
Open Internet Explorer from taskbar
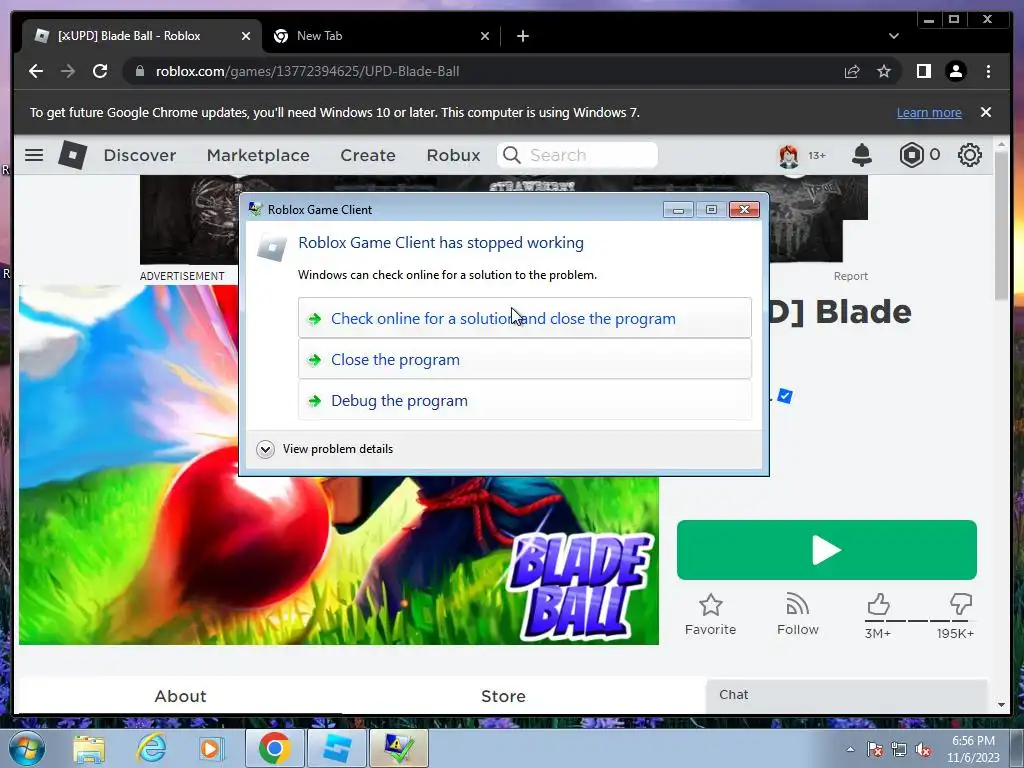tap(151, 748)
